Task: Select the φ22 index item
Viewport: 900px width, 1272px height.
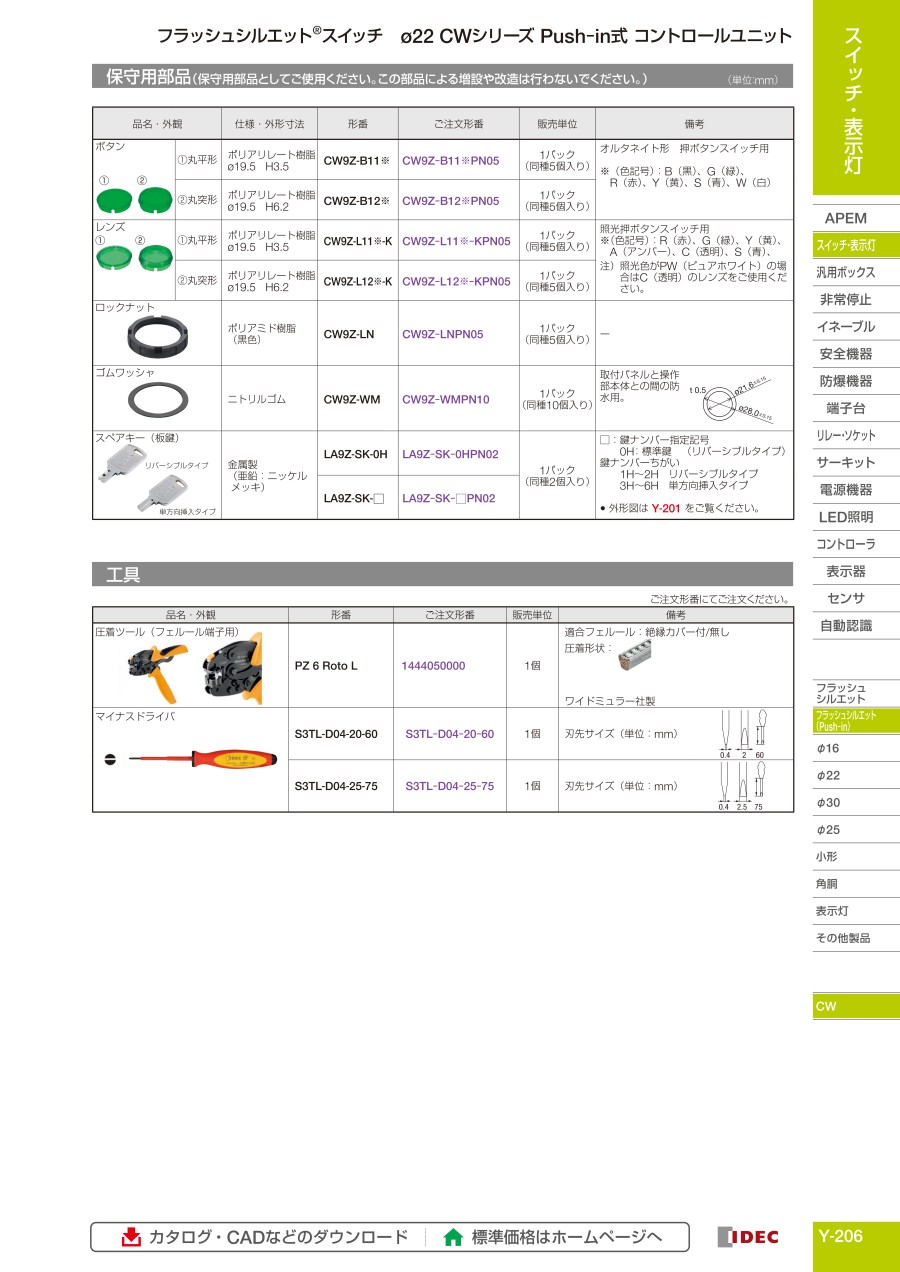Action: [x=828, y=775]
